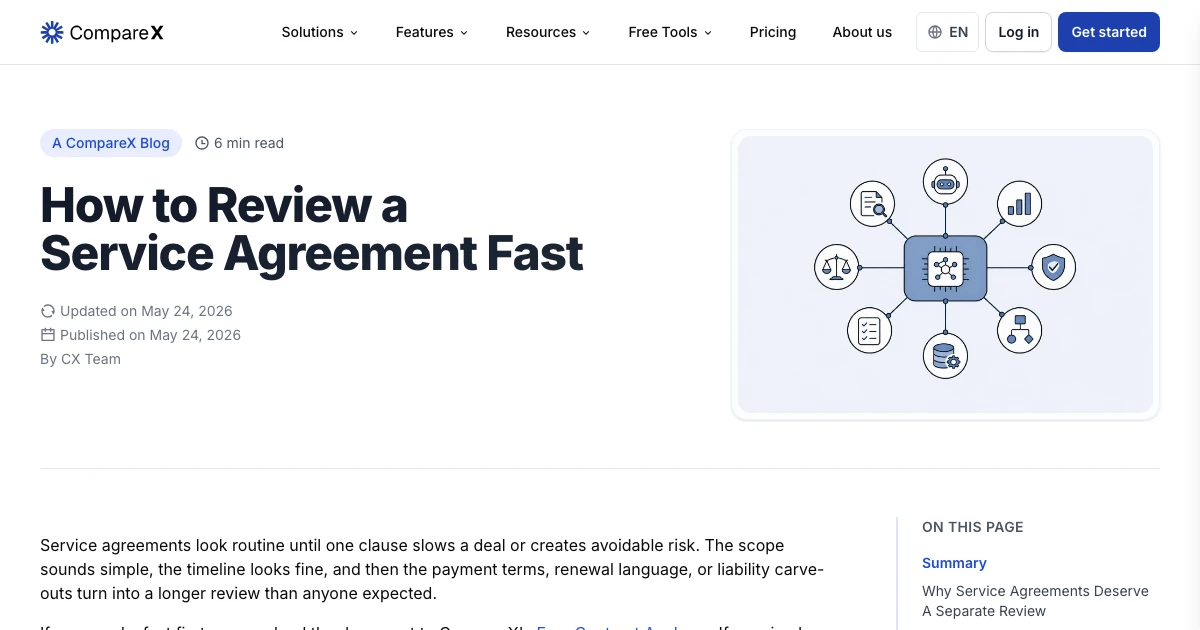Click the Updated on May 24, 2026 text
The height and width of the screenshot is (630, 1200).
(146, 311)
